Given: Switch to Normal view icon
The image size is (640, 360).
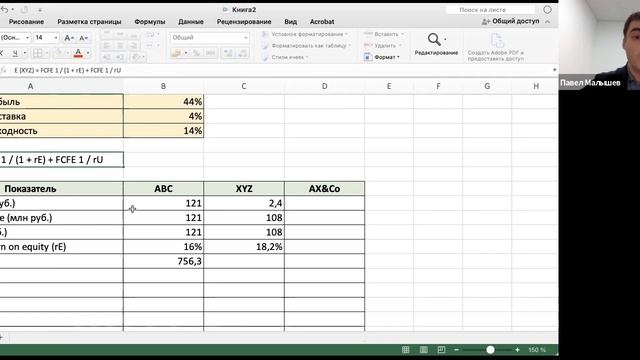Looking at the screenshot, I should (406, 350).
